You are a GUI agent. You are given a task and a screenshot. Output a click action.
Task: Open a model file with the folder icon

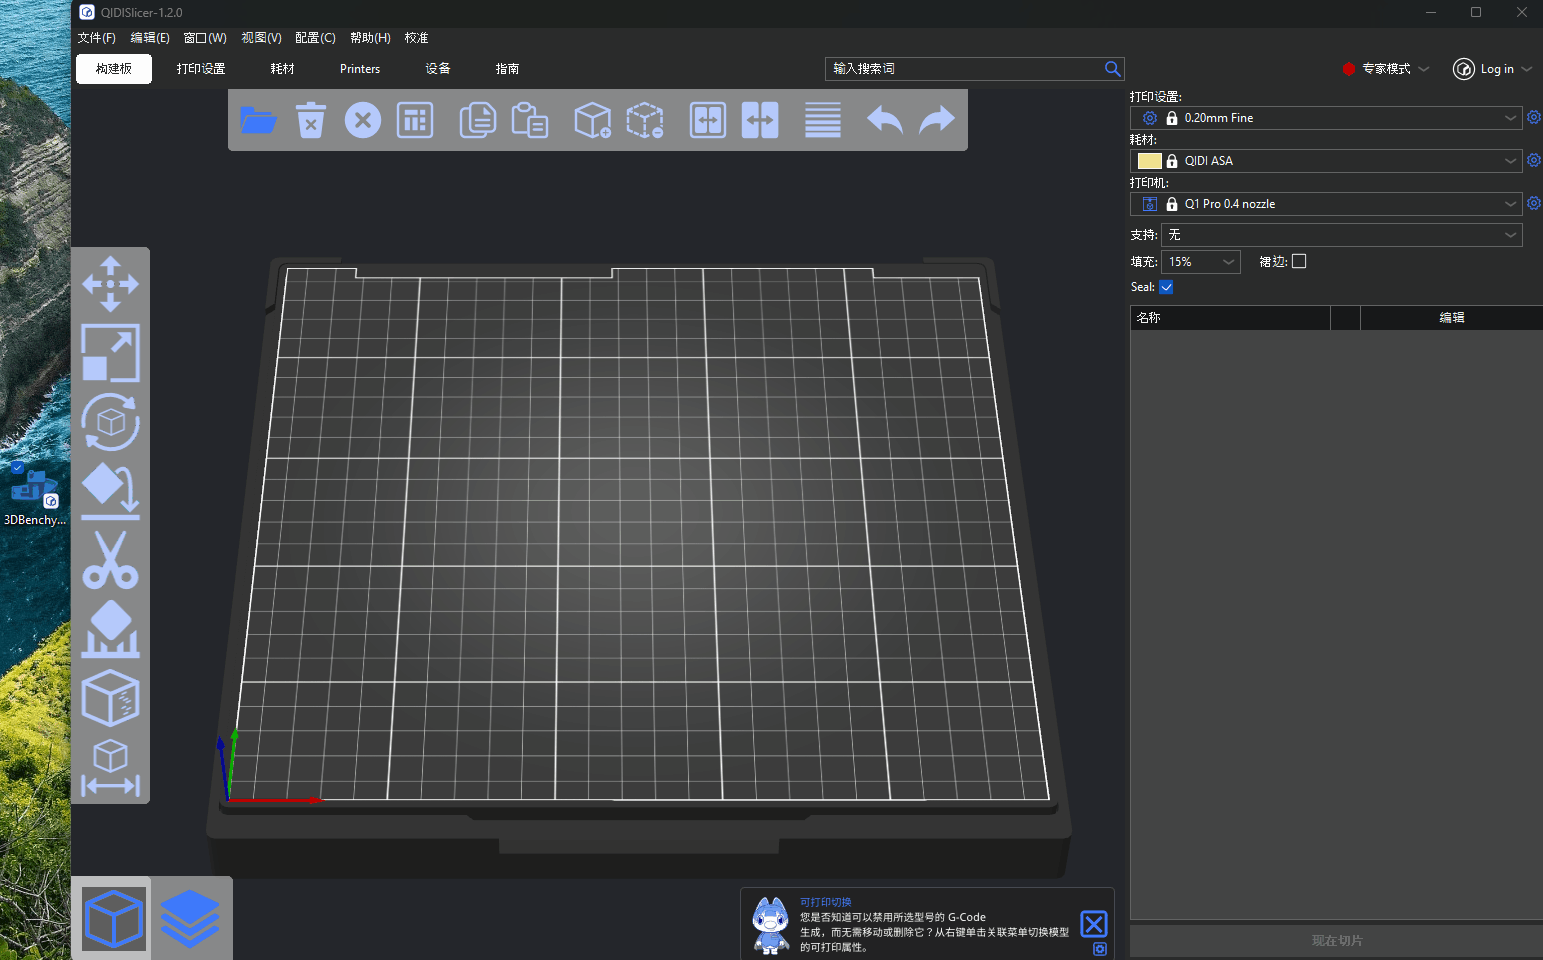point(259,119)
